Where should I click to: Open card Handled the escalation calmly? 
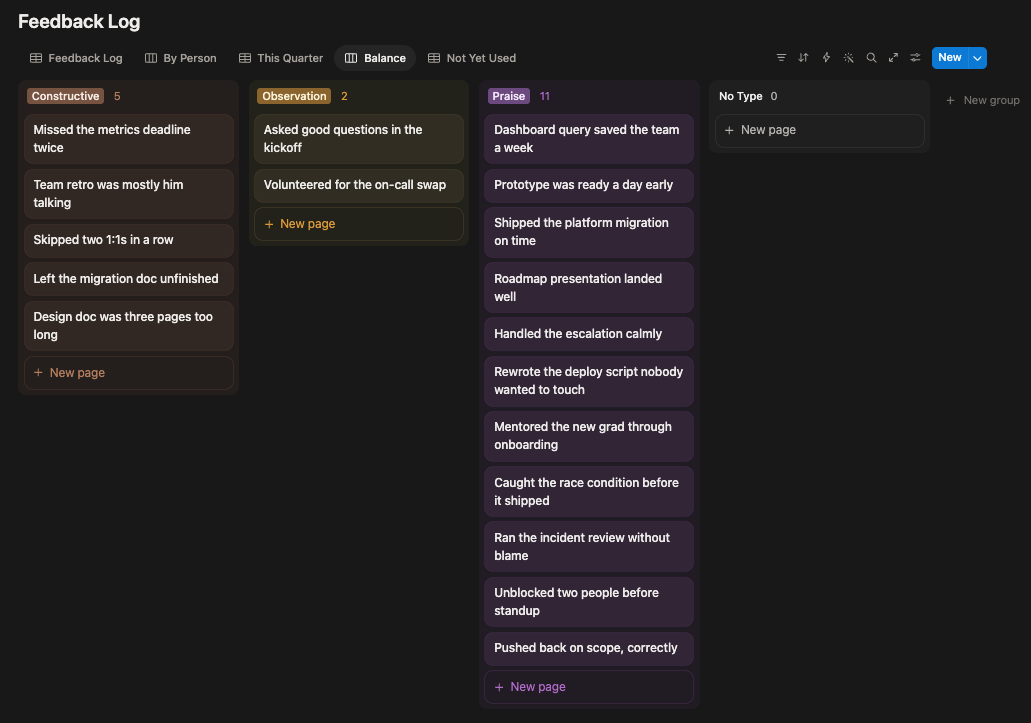[589, 334]
